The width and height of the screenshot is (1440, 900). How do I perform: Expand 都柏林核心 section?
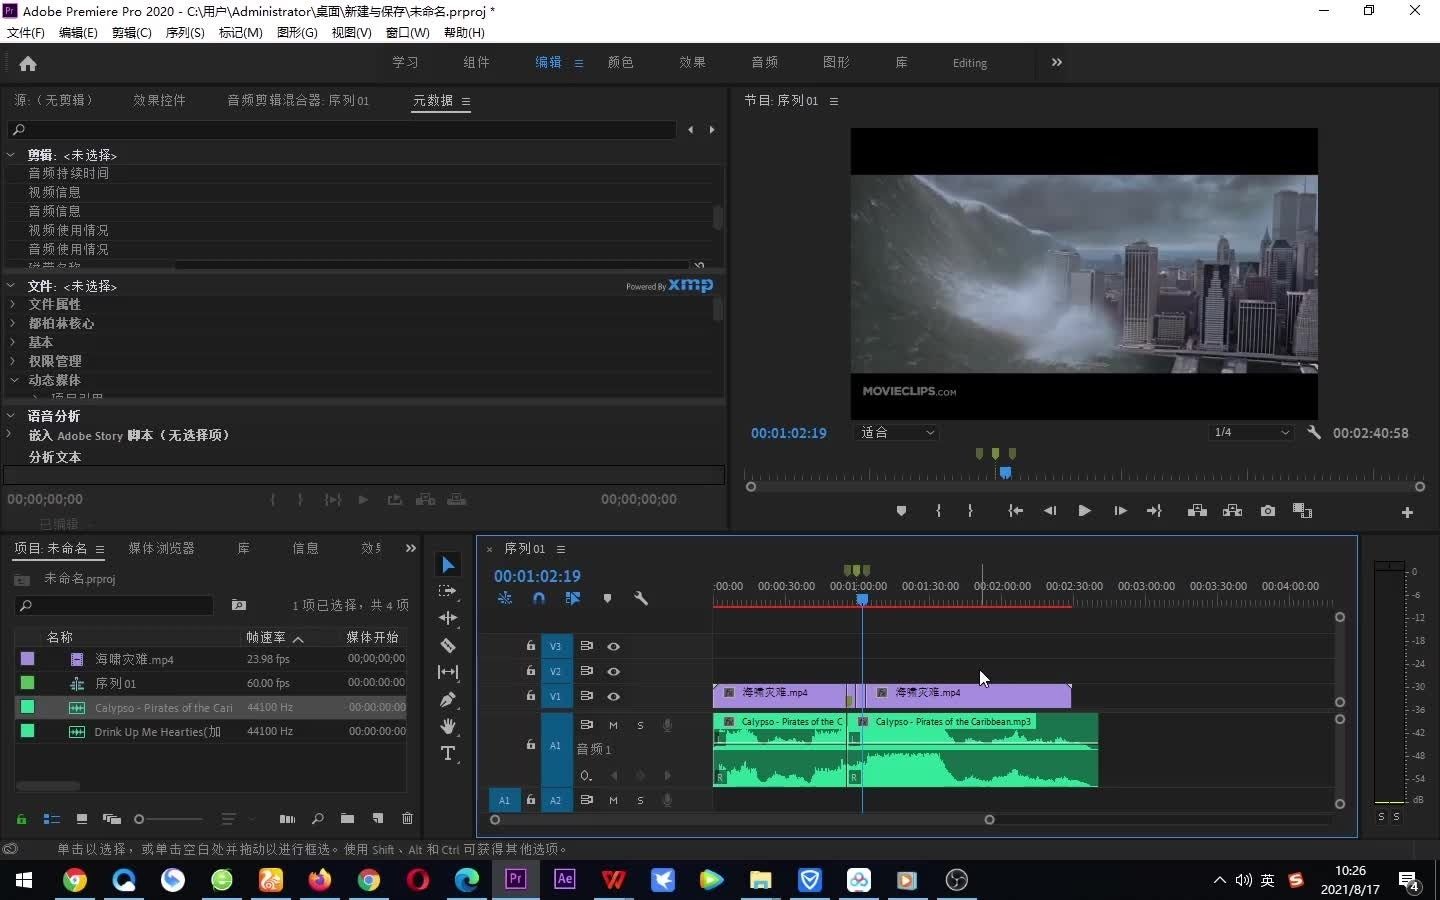pos(13,323)
